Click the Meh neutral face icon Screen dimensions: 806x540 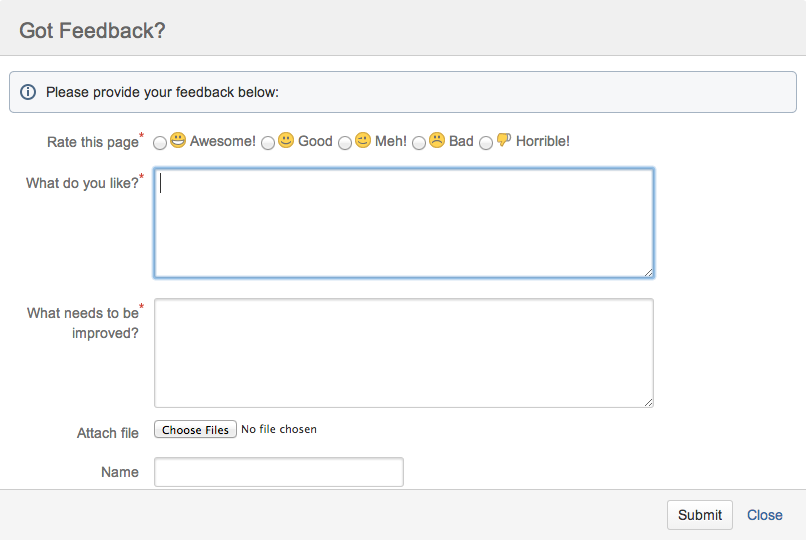pos(363,140)
